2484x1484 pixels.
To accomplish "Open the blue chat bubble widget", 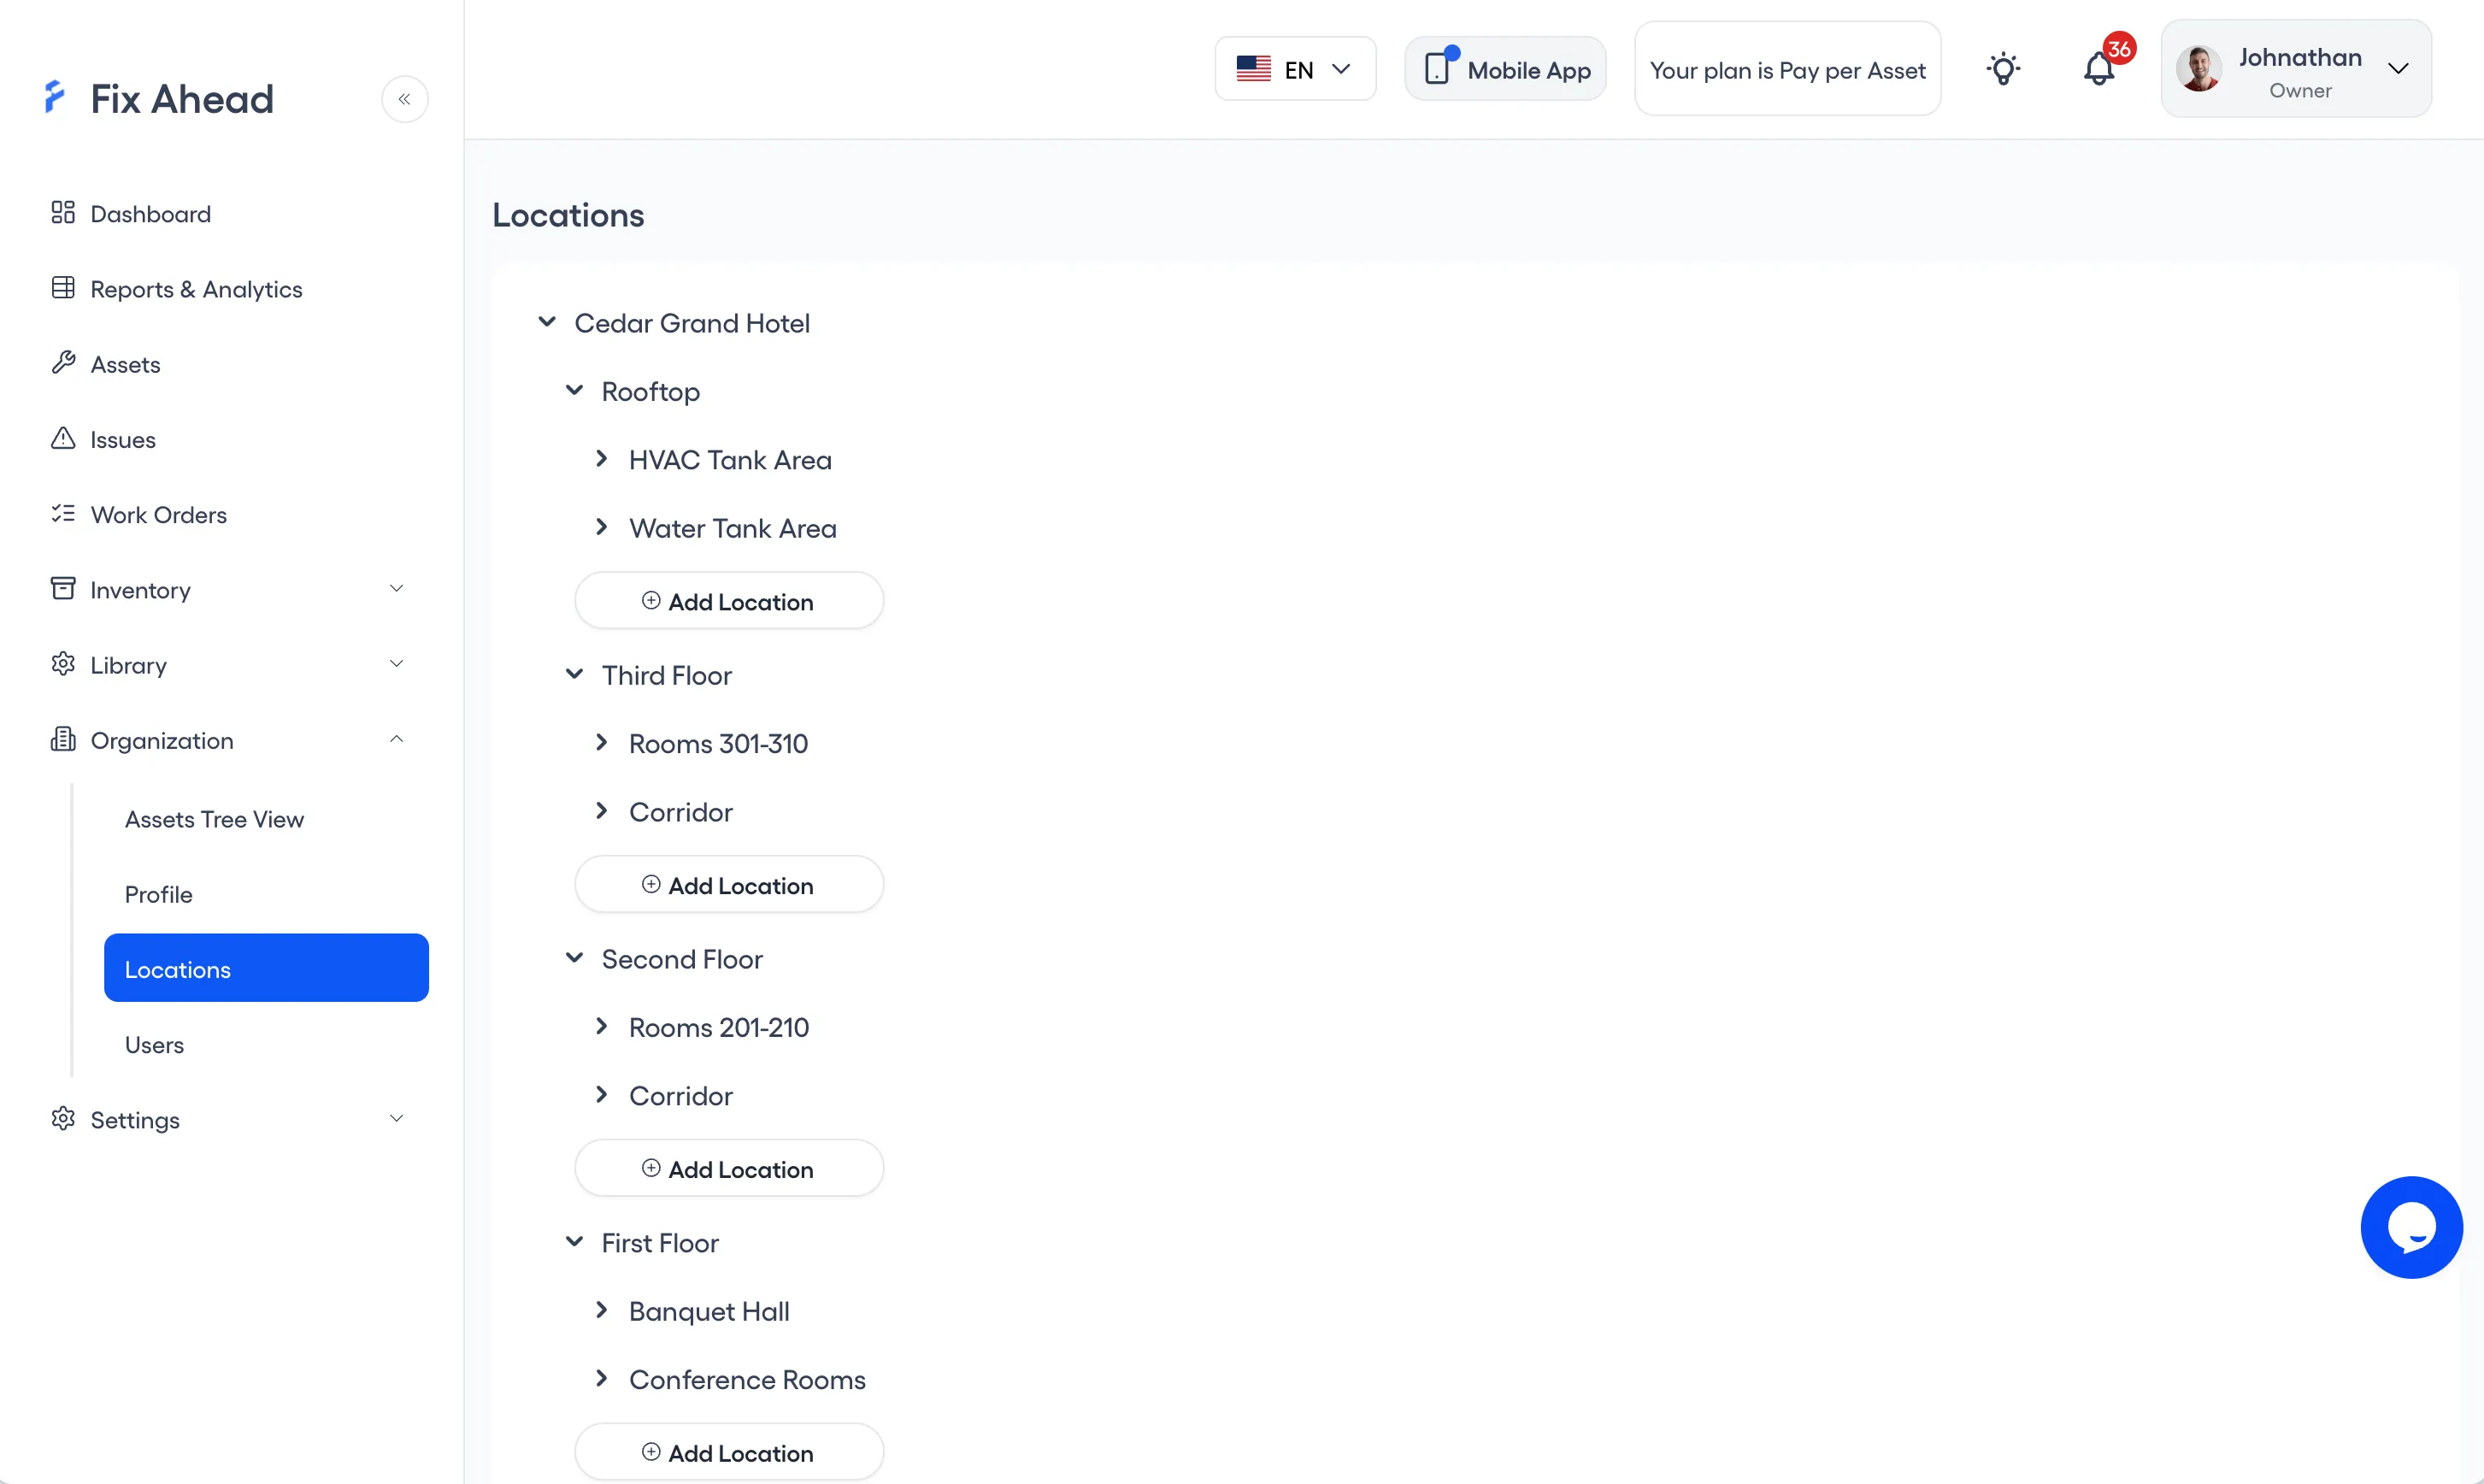I will 2411,1227.
